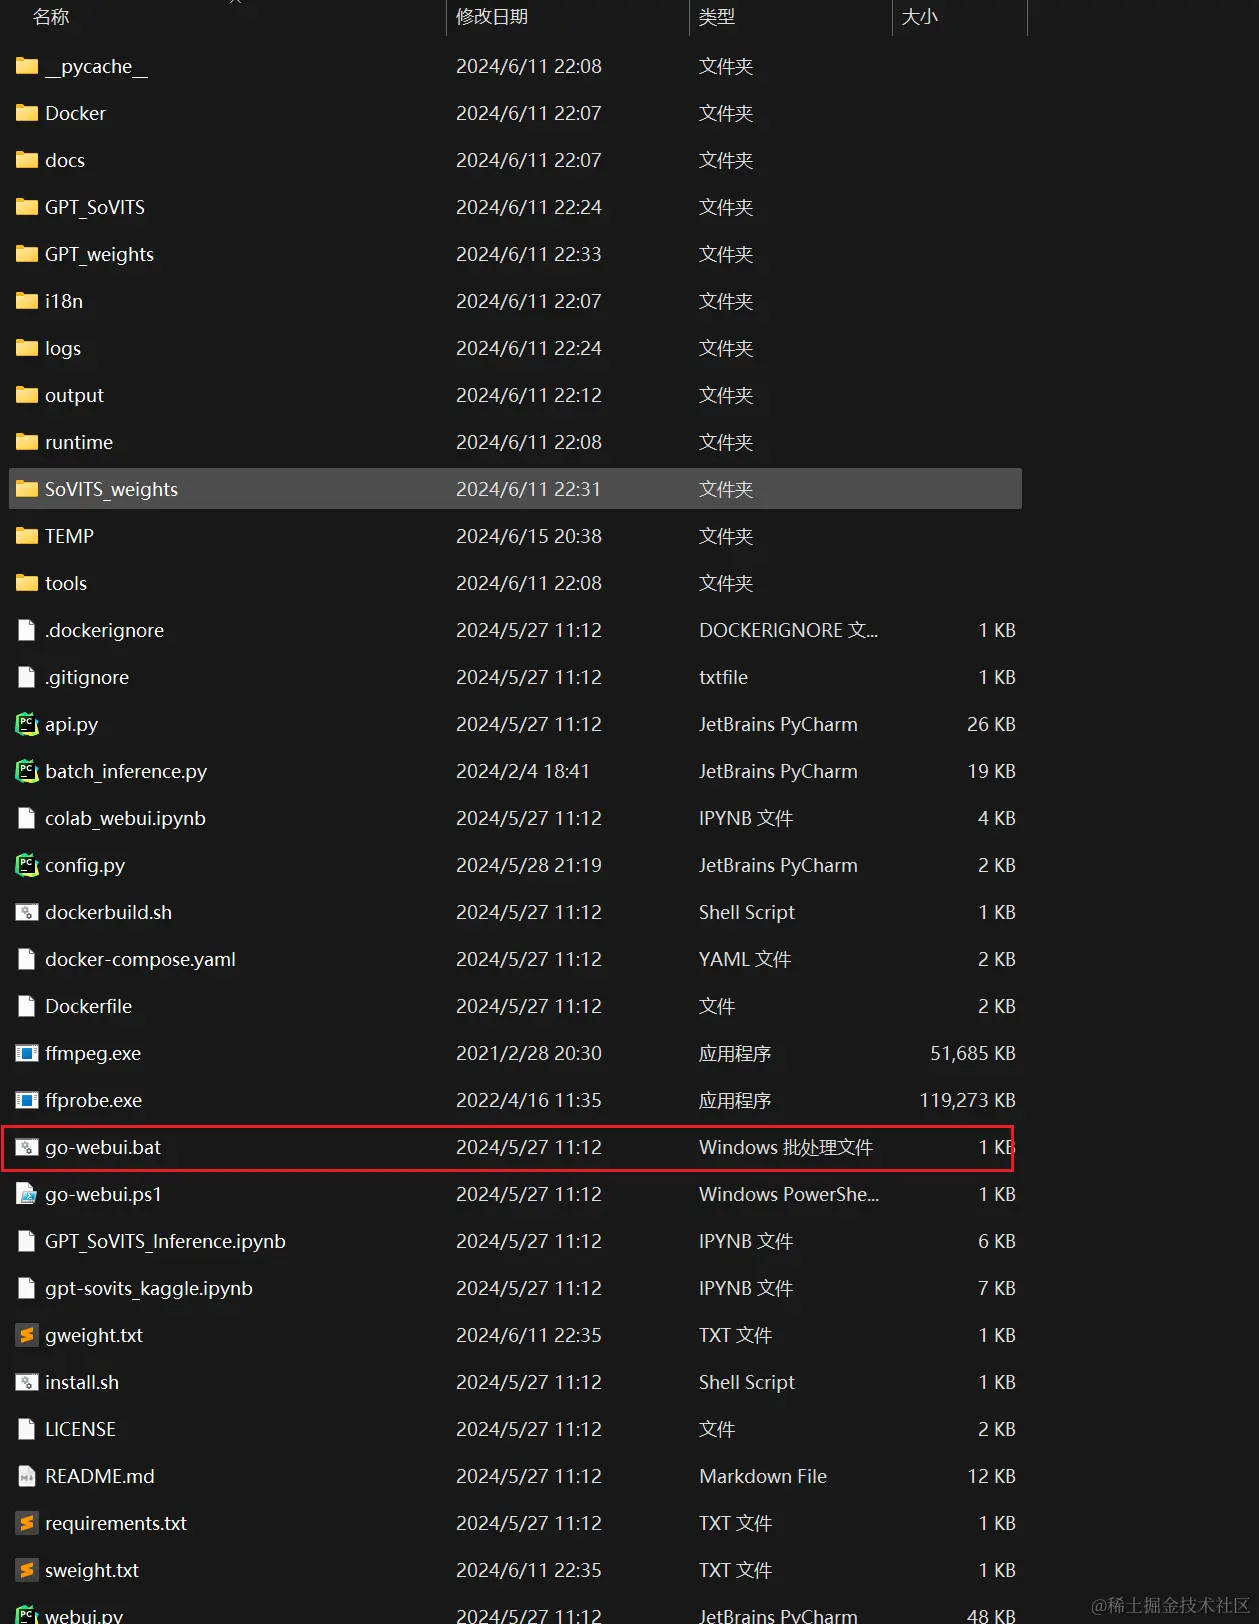Screen dimensions: 1259x1624
Task: Select the file name colab_webui.ipynb
Action: coord(125,818)
